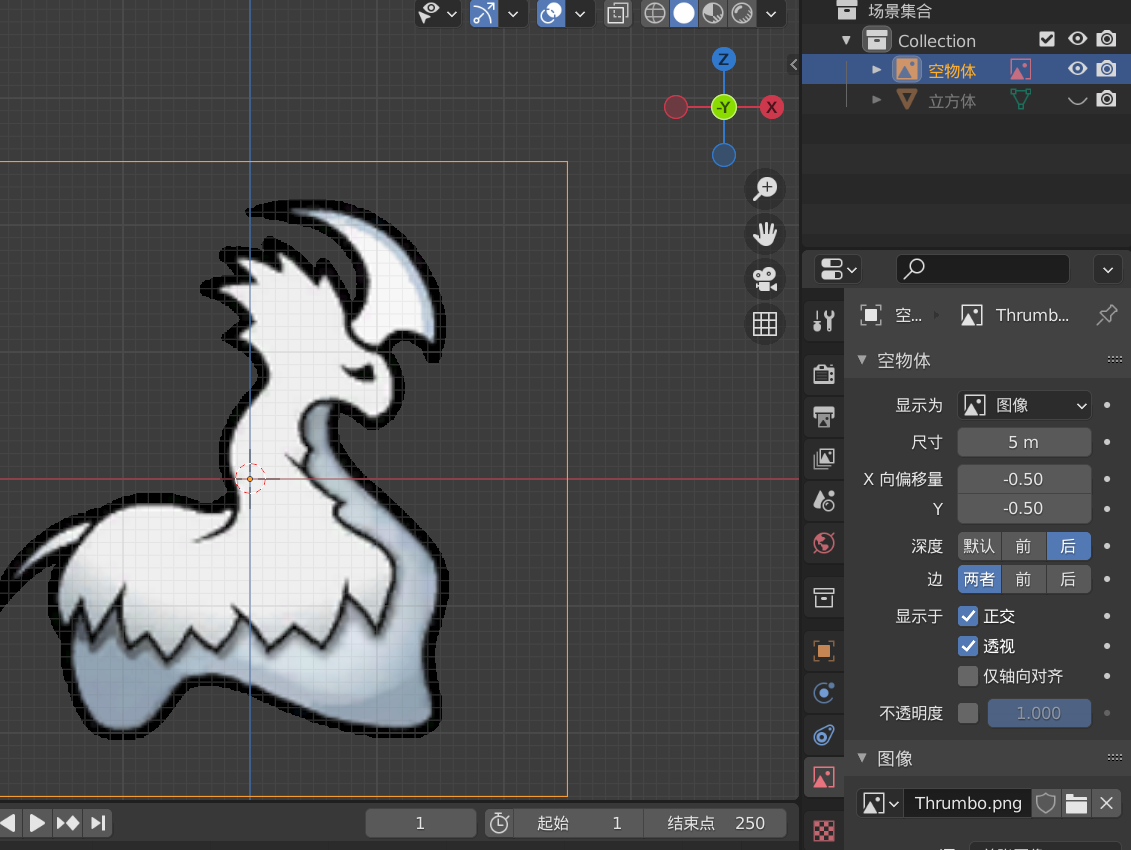This screenshot has height=850, width=1131.
Task: Enable 仅轴向对齐 checkbox
Action: (x=968, y=676)
